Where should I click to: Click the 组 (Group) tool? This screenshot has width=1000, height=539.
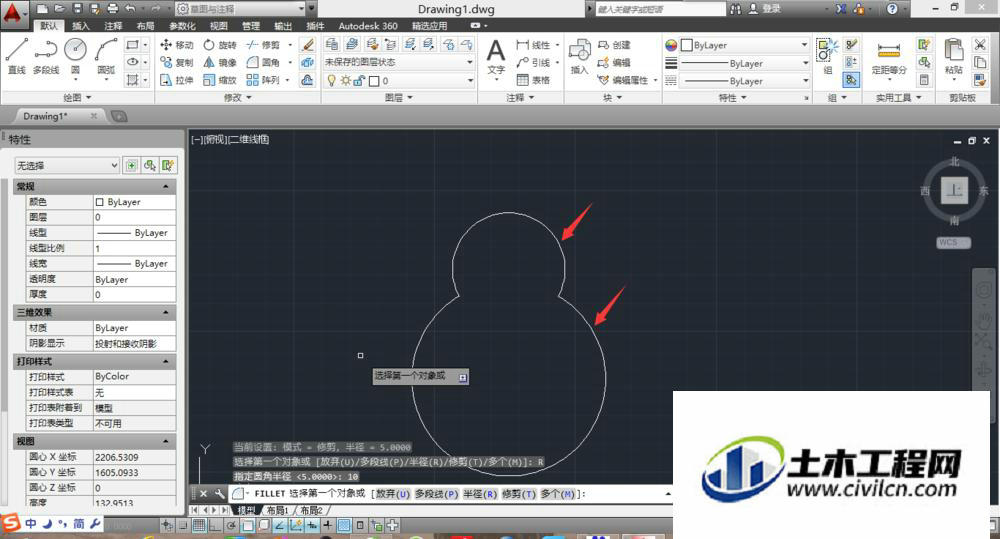pos(828,56)
